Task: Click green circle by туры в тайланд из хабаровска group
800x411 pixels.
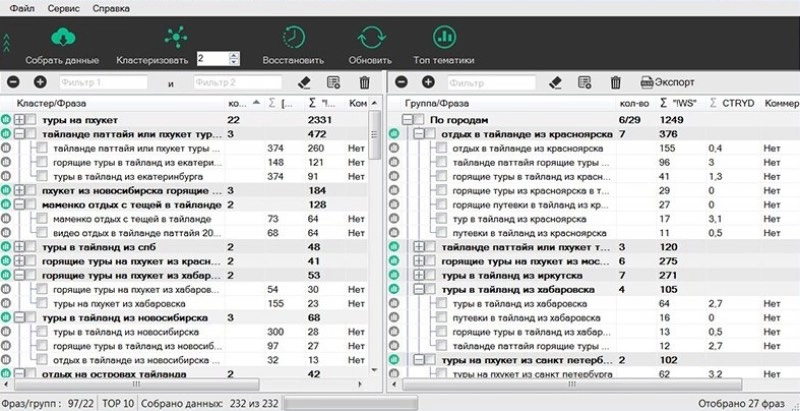Action: [394, 289]
